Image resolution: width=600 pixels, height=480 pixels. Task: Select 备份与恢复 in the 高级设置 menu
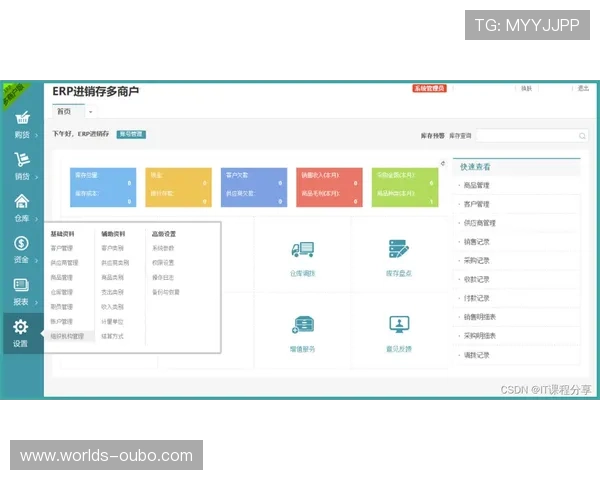tap(166, 292)
